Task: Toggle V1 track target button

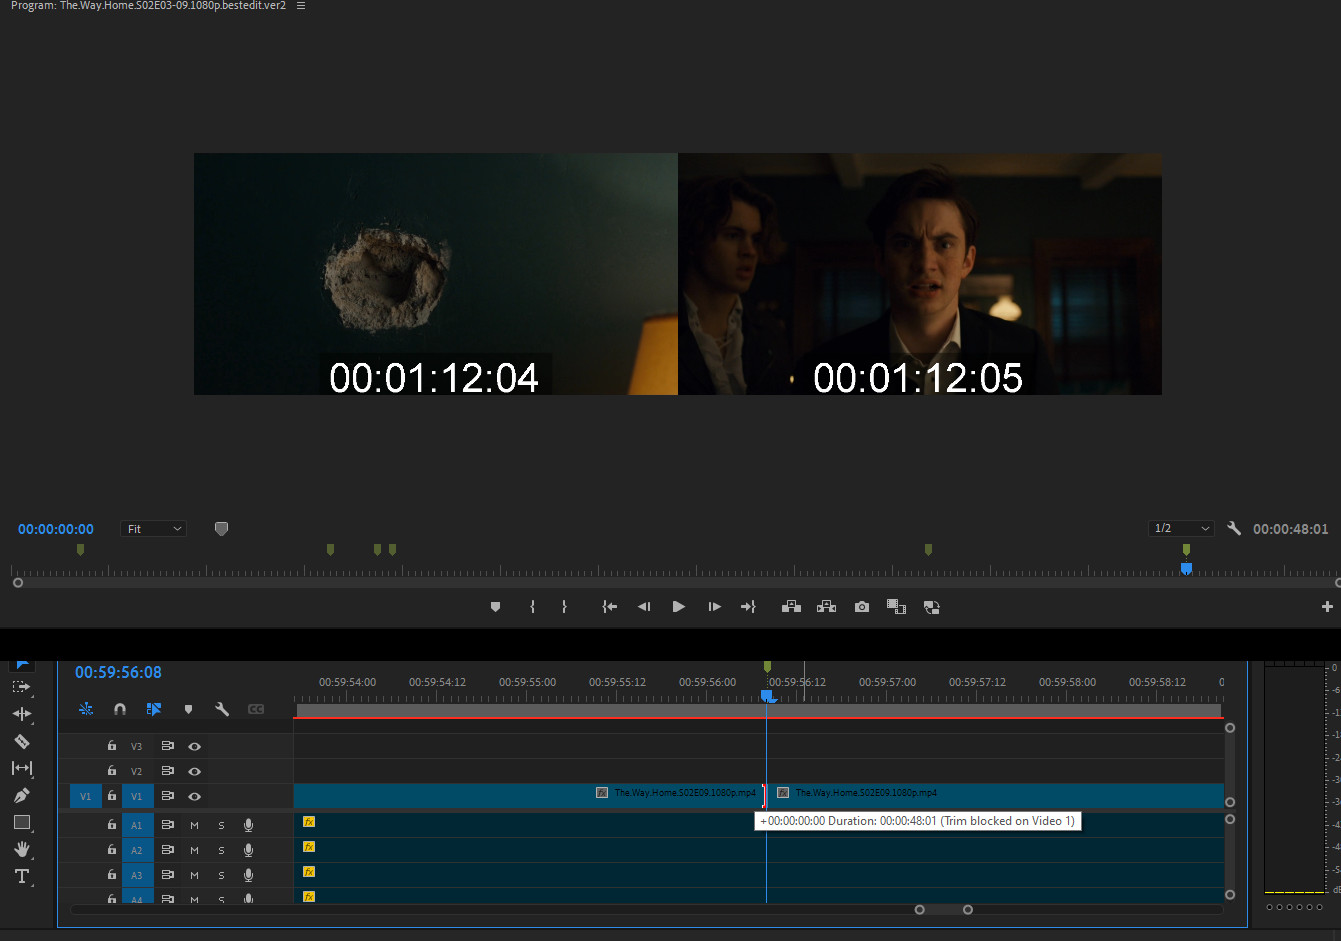Action: pyautogui.click(x=137, y=797)
